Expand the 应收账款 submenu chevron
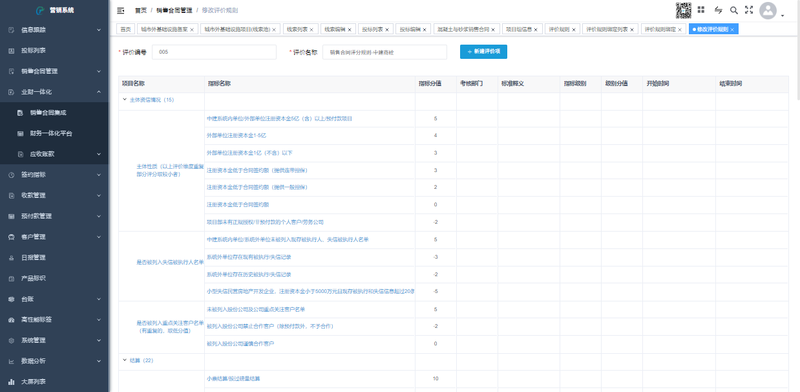 [98, 154]
